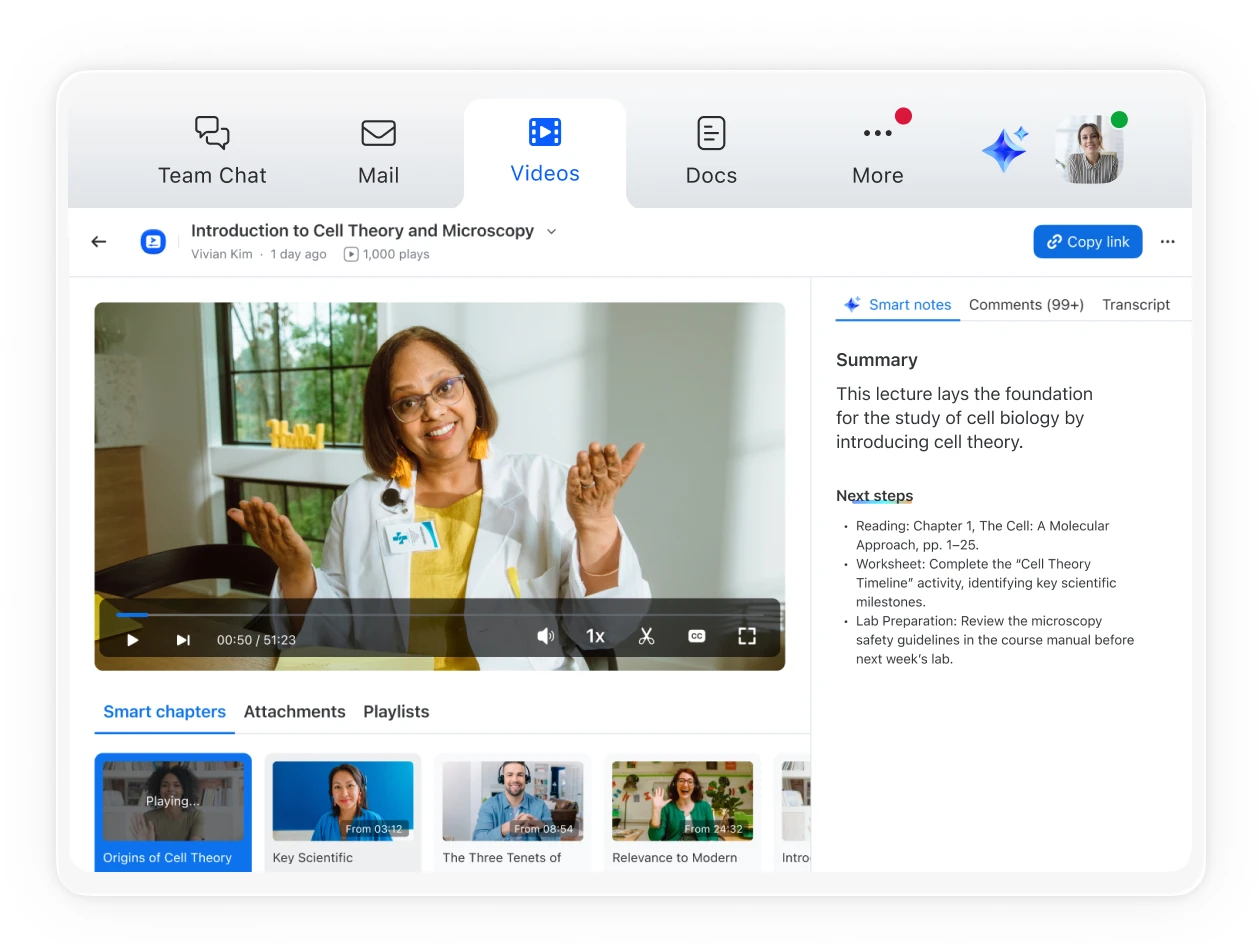Open the 1x playback speed menu

pos(595,636)
